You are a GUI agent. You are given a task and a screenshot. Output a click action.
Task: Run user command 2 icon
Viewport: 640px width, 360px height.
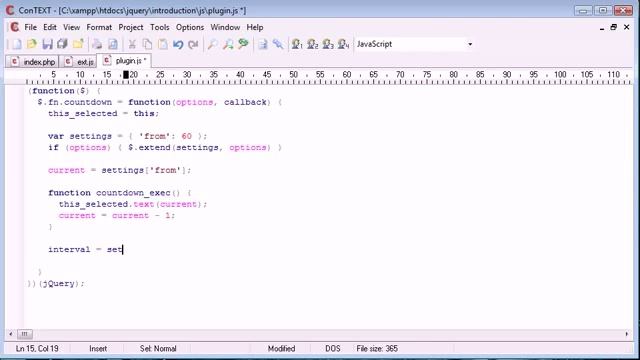click(x=312, y=44)
